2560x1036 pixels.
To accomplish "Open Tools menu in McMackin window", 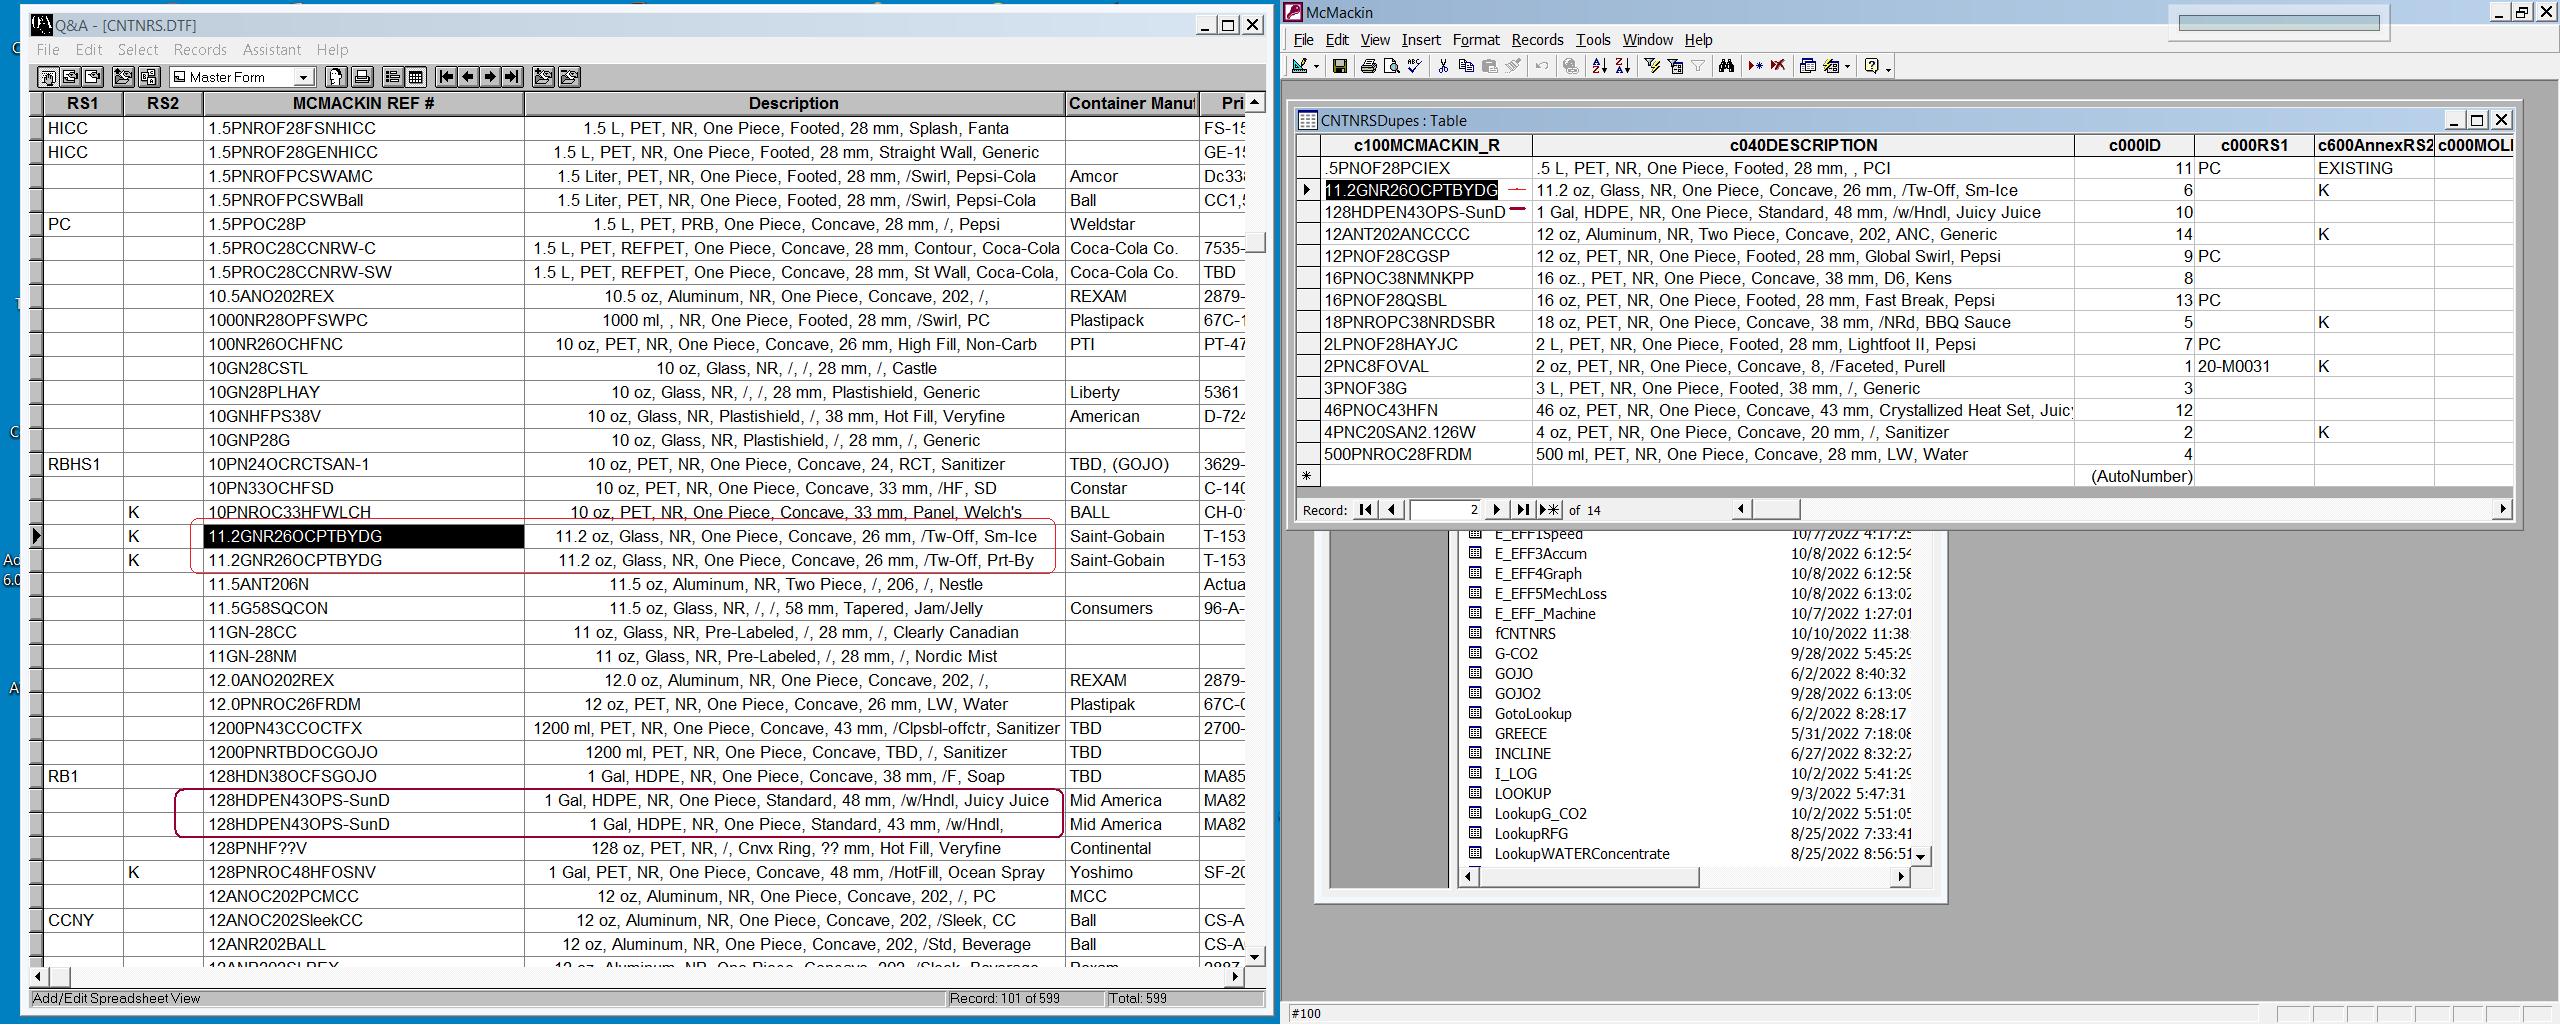I will click(1593, 40).
